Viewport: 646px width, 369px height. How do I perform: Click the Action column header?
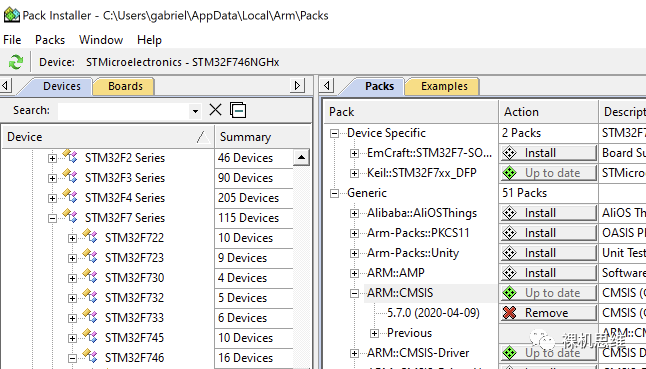(x=548, y=112)
